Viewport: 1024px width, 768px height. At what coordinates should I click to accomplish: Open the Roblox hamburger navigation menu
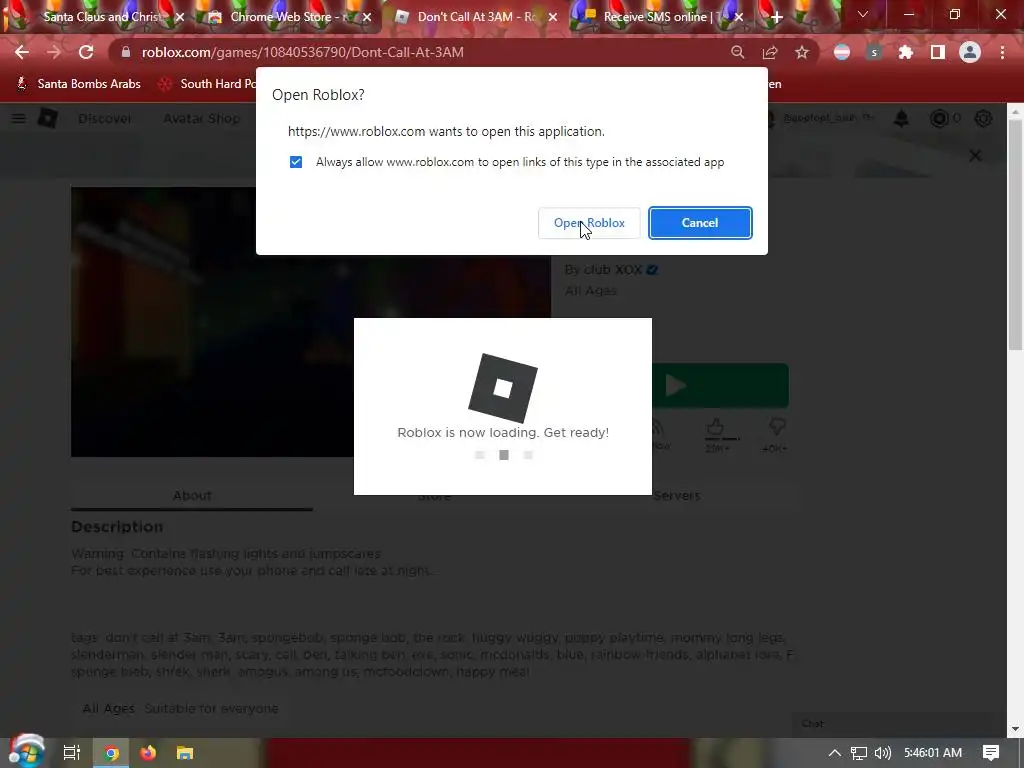click(x=18, y=118)
